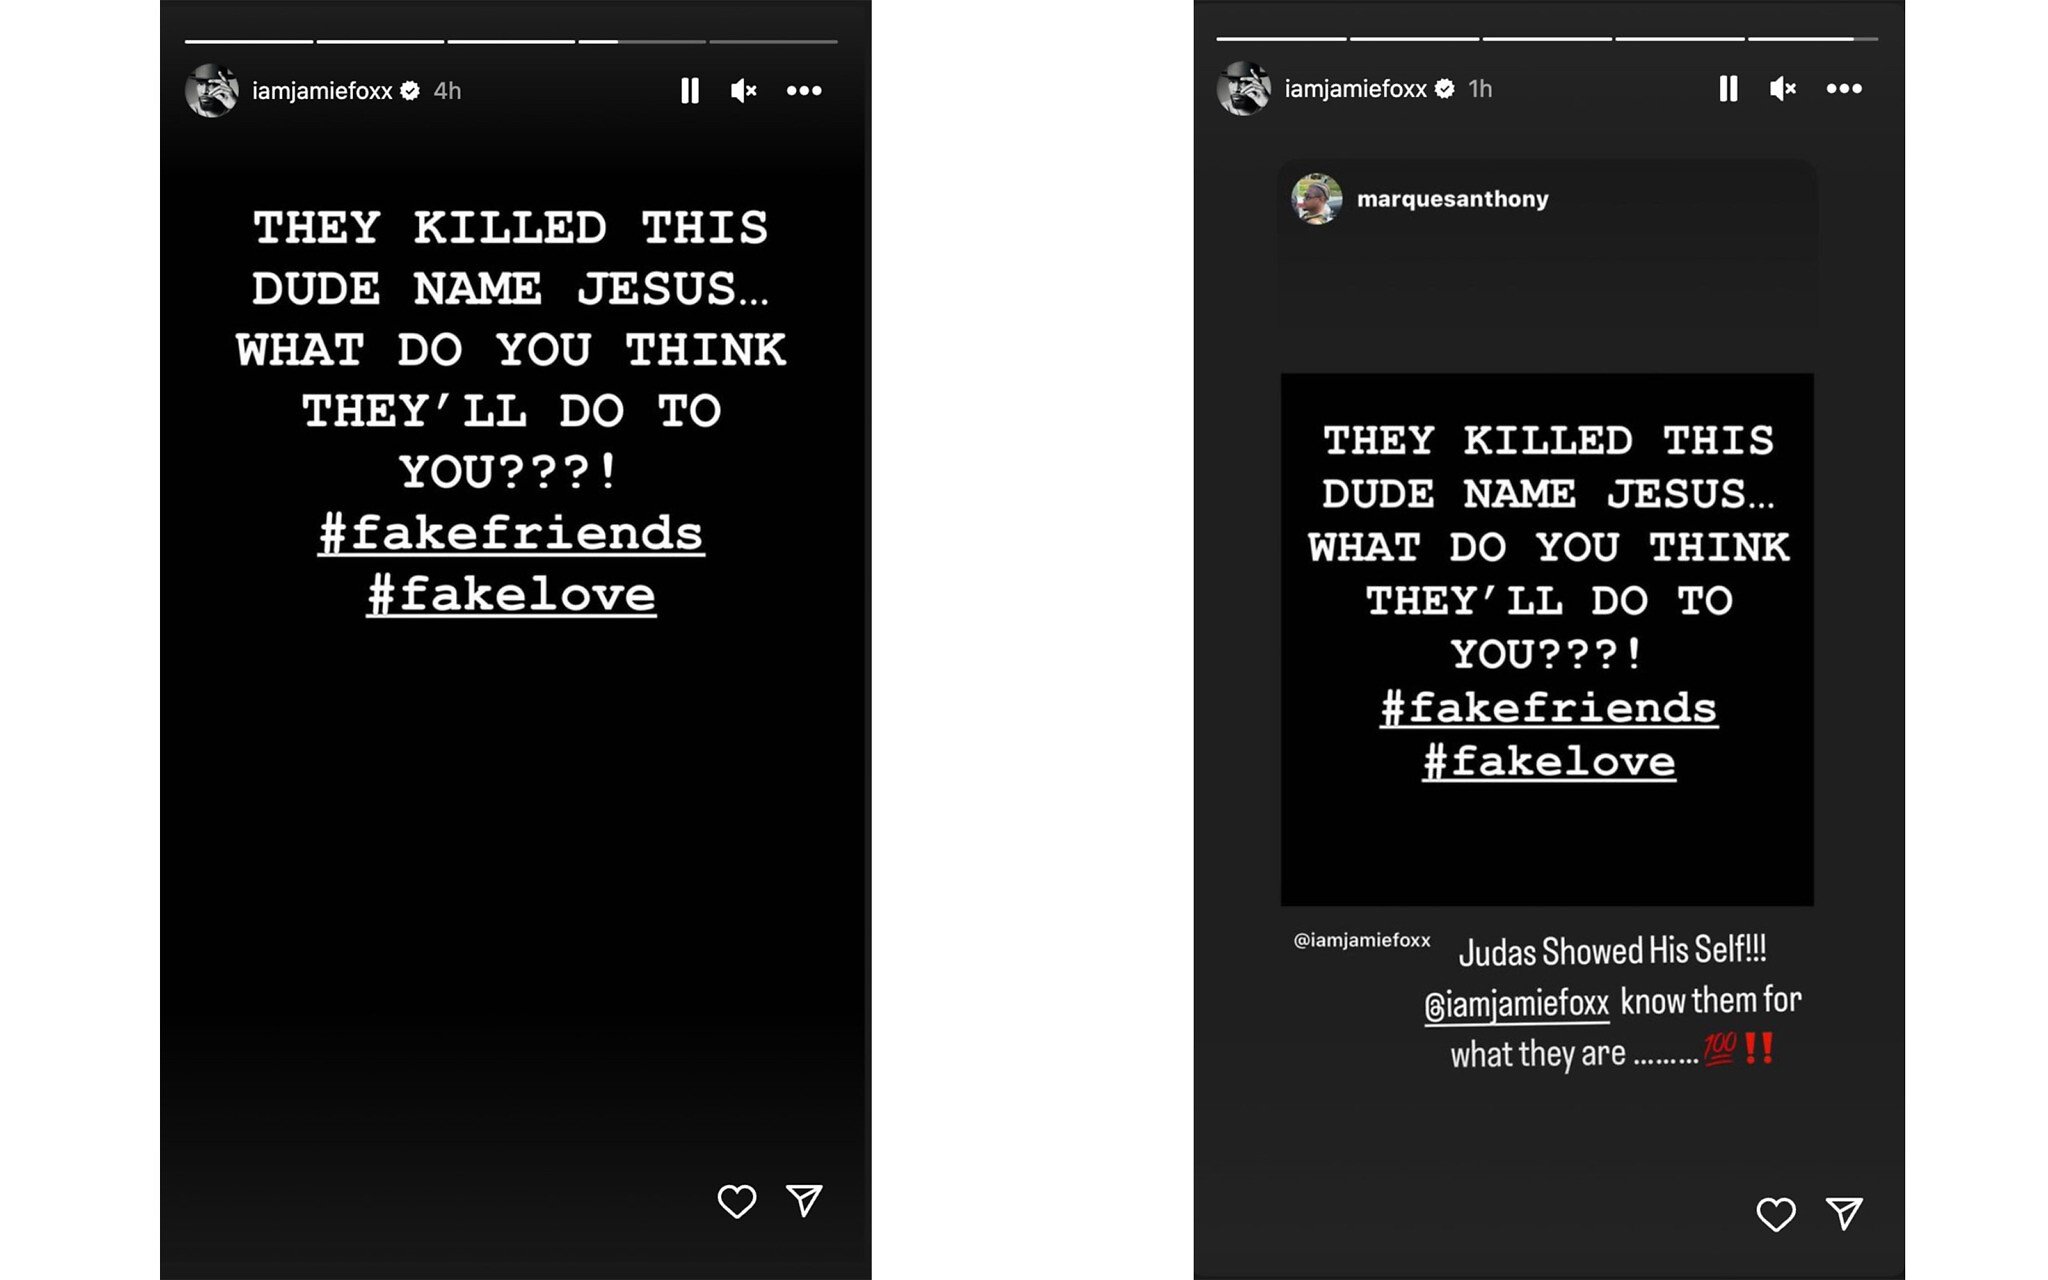The width and height of the screenshot is (2048, 1280).
Task: Tap #fakefriends hashtag in left story
Action: (511, 533)
